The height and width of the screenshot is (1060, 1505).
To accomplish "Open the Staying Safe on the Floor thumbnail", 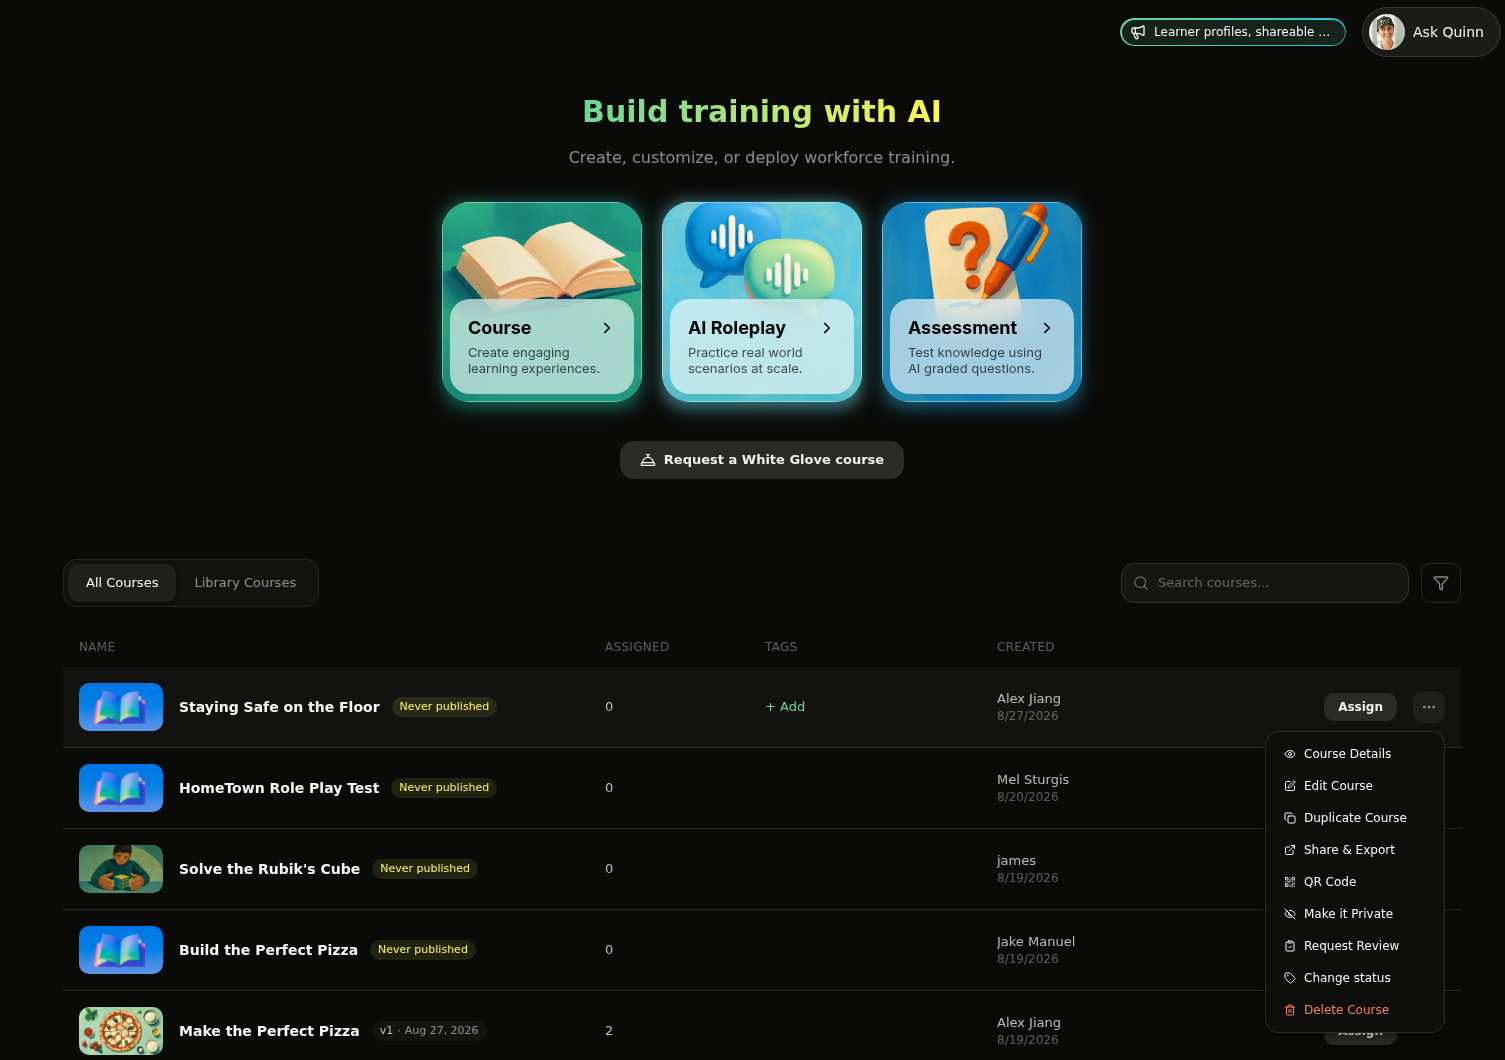I will 121,707.
